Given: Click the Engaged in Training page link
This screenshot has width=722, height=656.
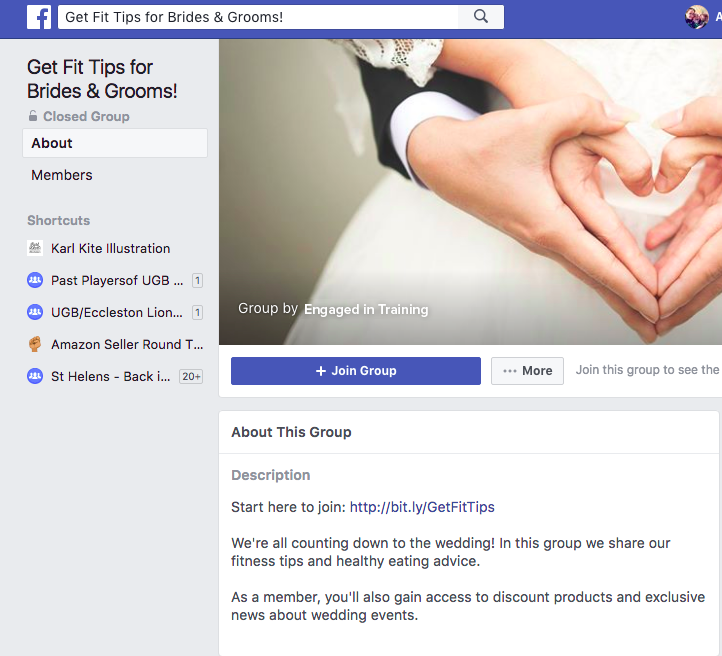Looking at the screenshot, I should [366, 309].
